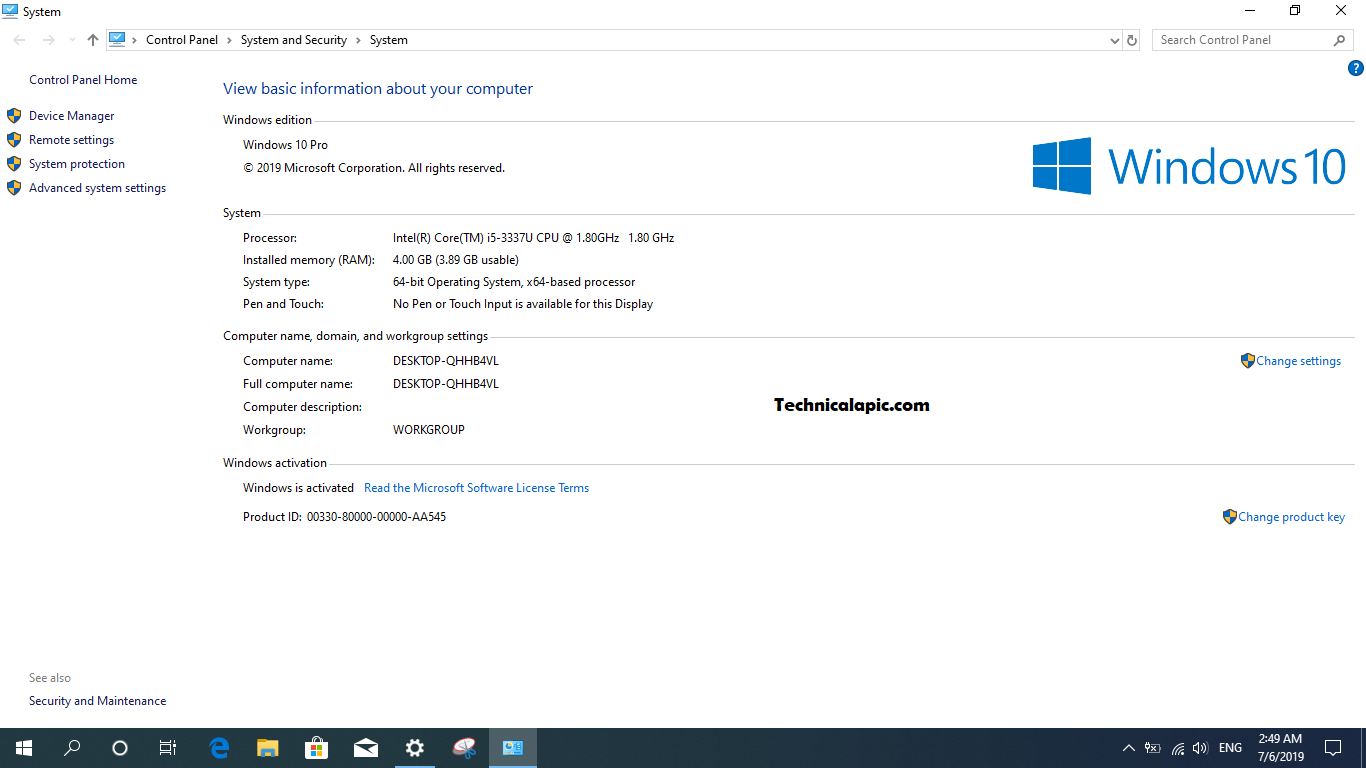
Task: Open Microsoft Store from taskbar
Action: pyautogui.click(x=317, y=748)
